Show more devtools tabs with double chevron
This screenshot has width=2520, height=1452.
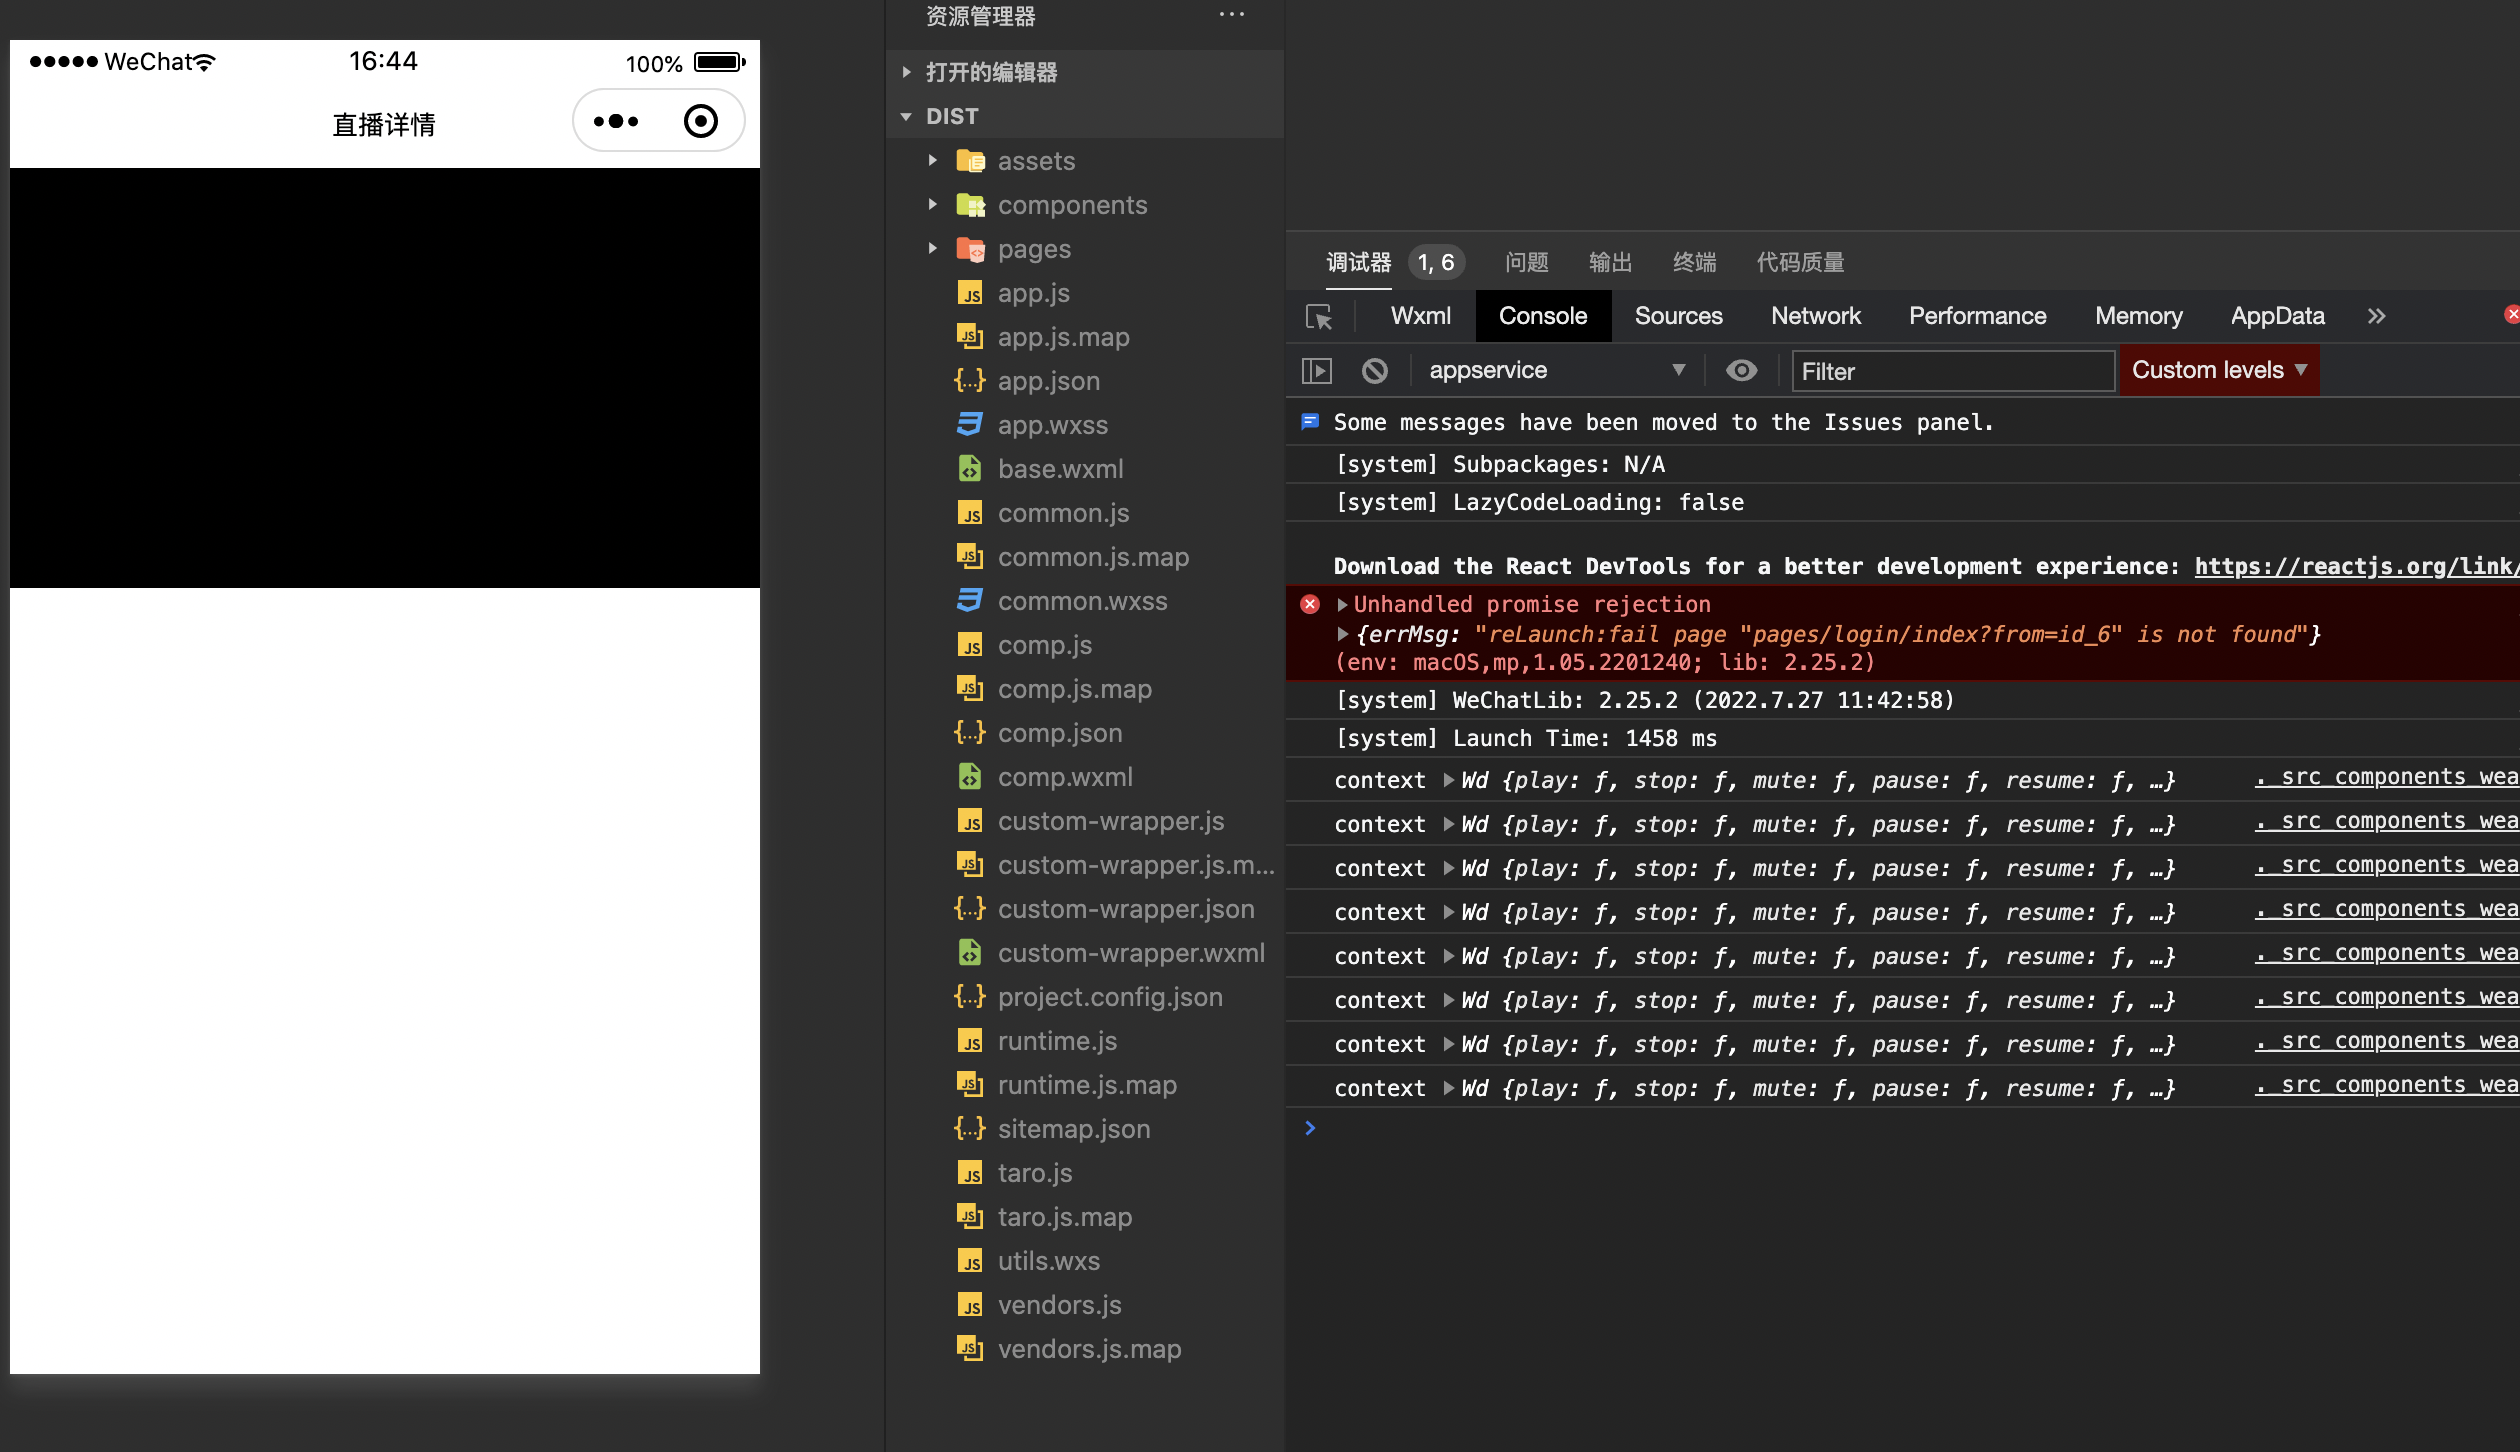[x=2377, y=317]
